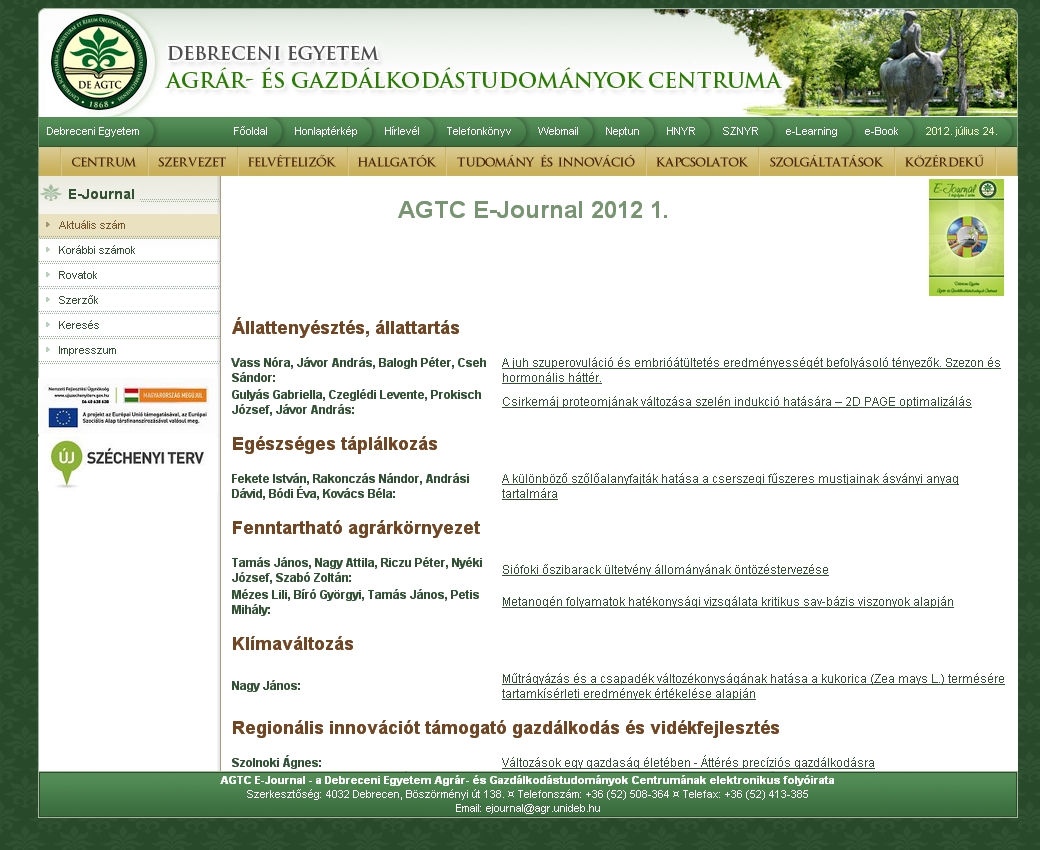This screenshot has width=1040, height=850.
Task: Open Debreceni Egyetem link in top bar
Action: [x=93, y=131]
